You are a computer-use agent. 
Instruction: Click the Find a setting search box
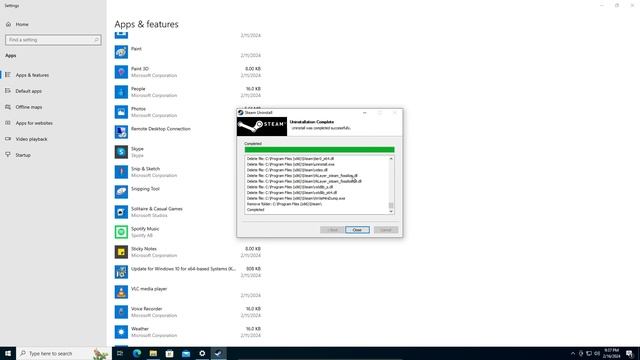[x=53, y=40]
